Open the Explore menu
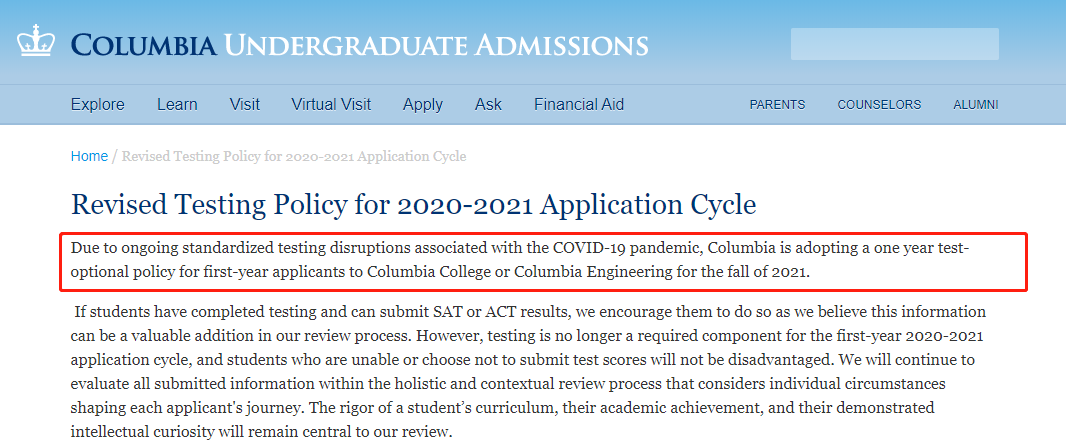The image size is (1066, 448). pos(98,105)
